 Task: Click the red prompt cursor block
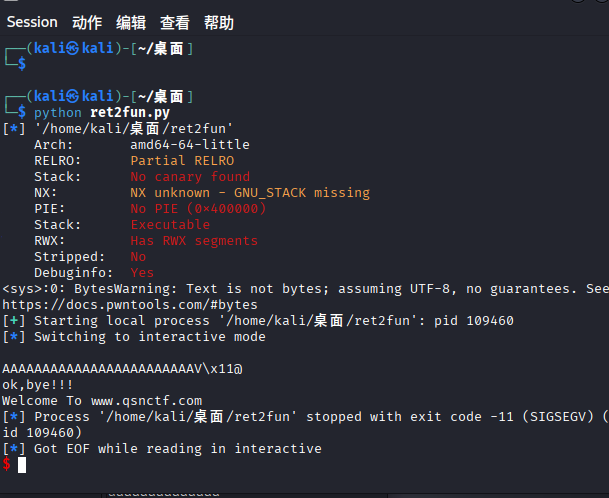coord(22,465)
